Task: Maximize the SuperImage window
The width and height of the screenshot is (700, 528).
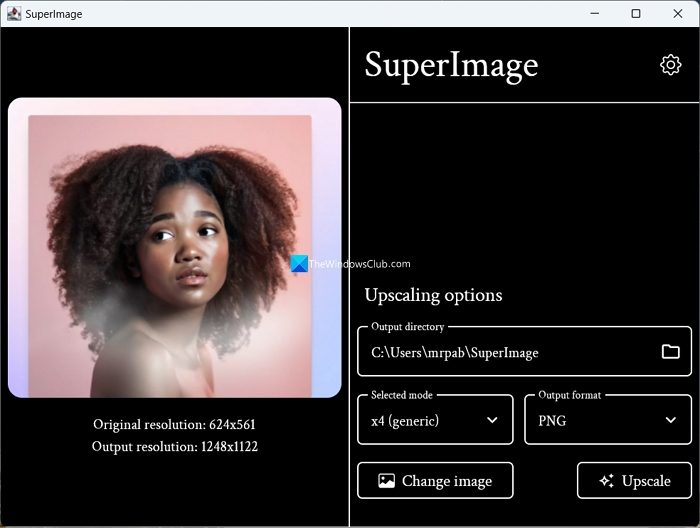Action: click(x=636, y=13)
